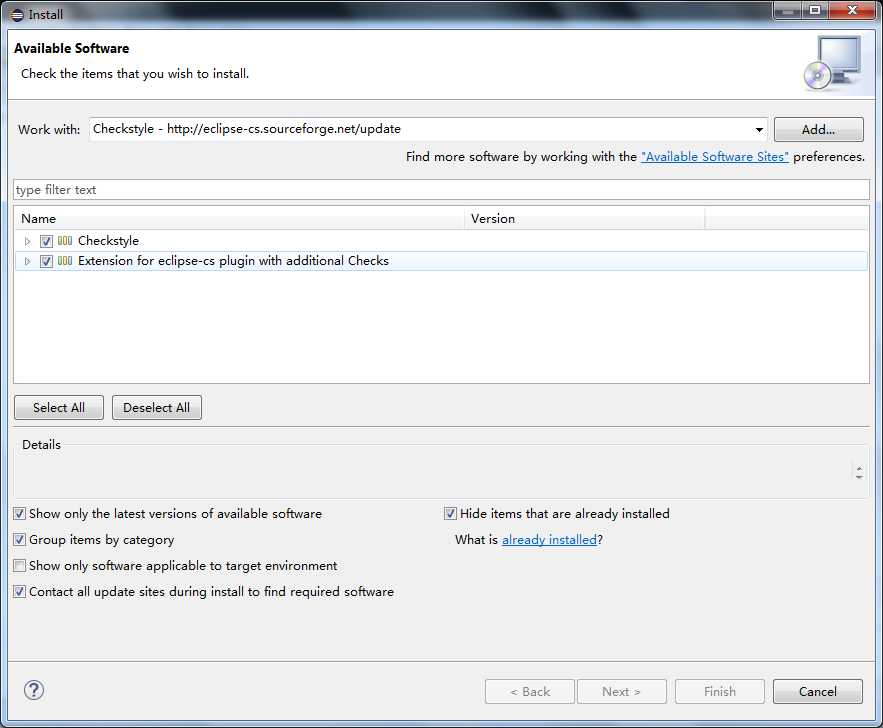Viewport: 883px width, 728px height.
Task: Click the Details area scroll stepper
Action: (x=859, y=472)
